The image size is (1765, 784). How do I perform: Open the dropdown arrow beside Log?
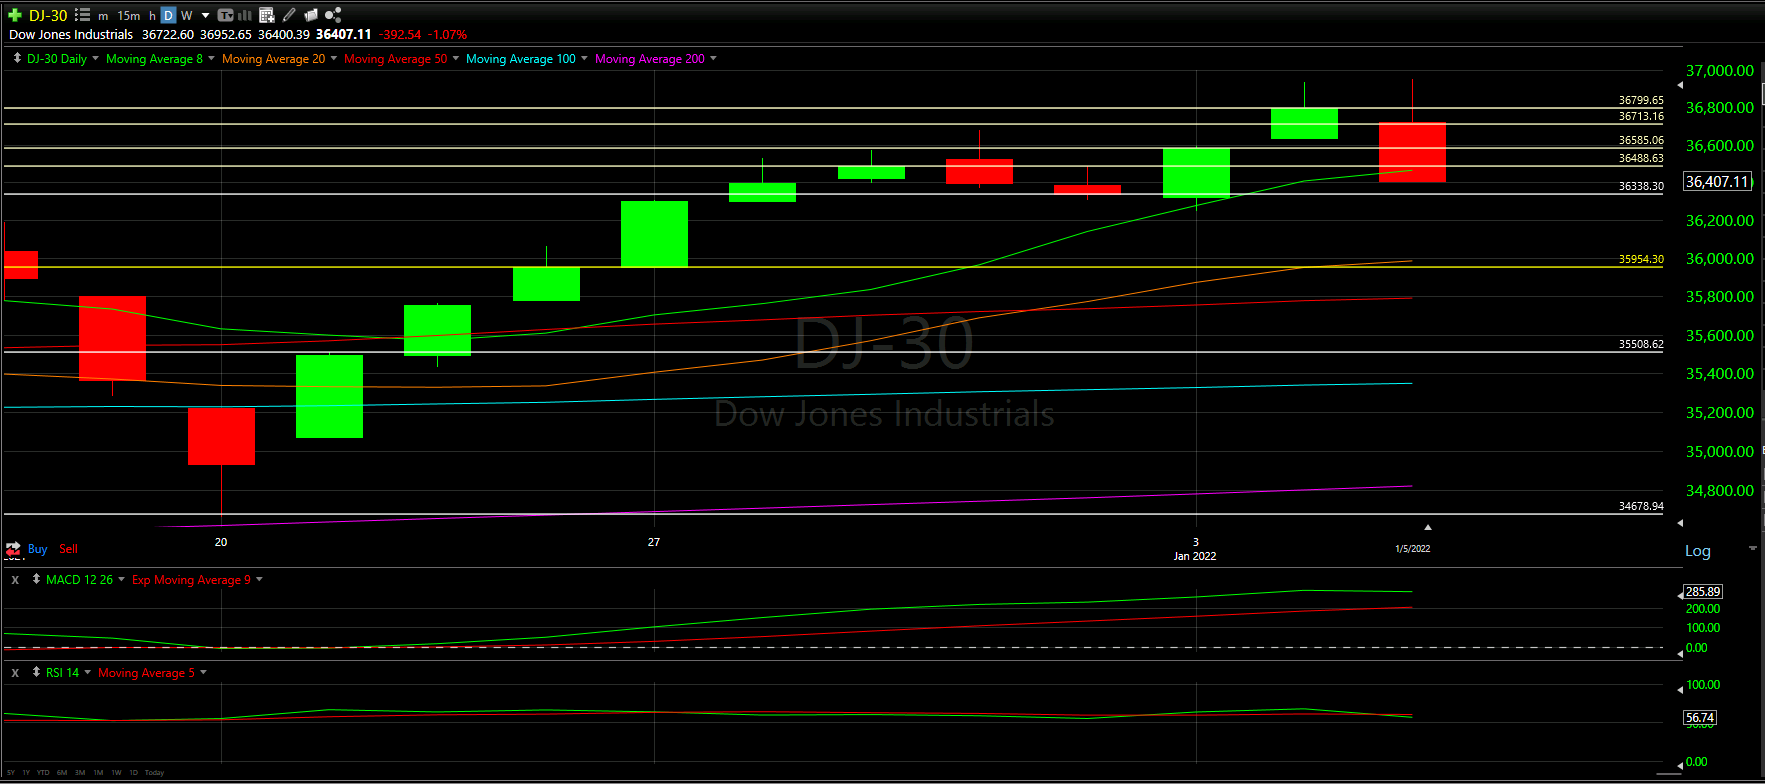[x=1752, y=548]
